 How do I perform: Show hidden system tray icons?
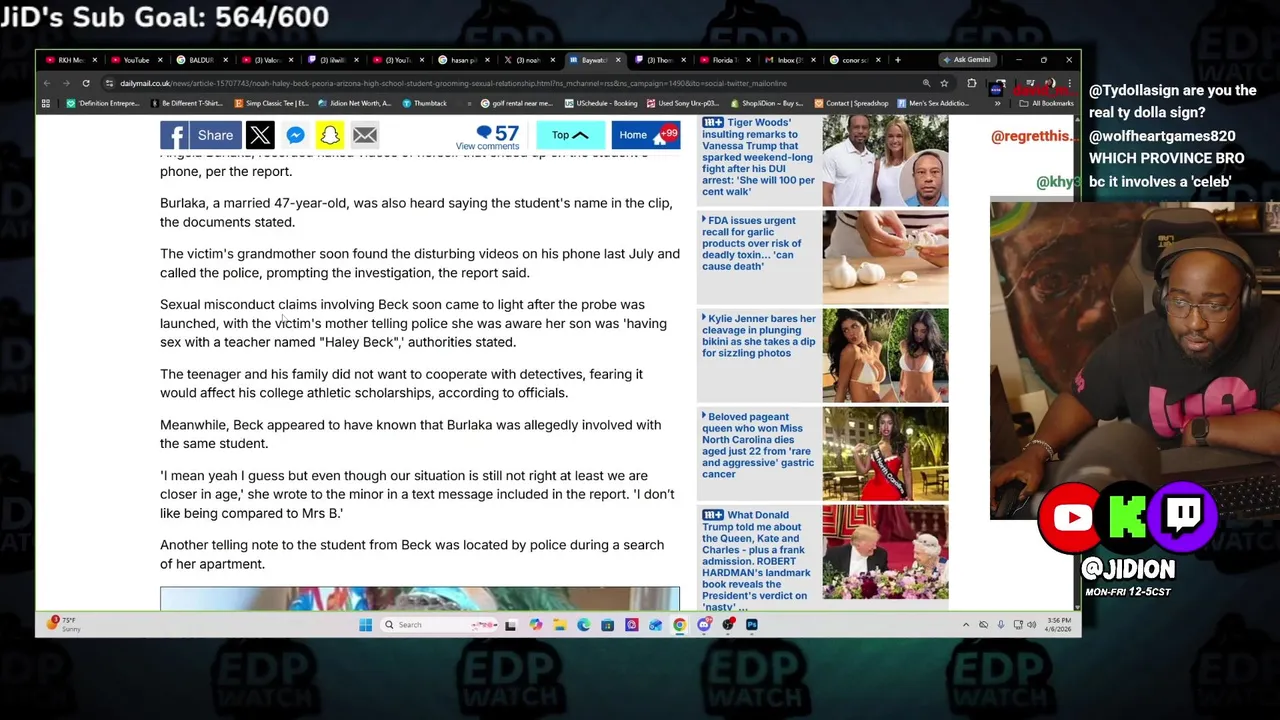(966, 625)
